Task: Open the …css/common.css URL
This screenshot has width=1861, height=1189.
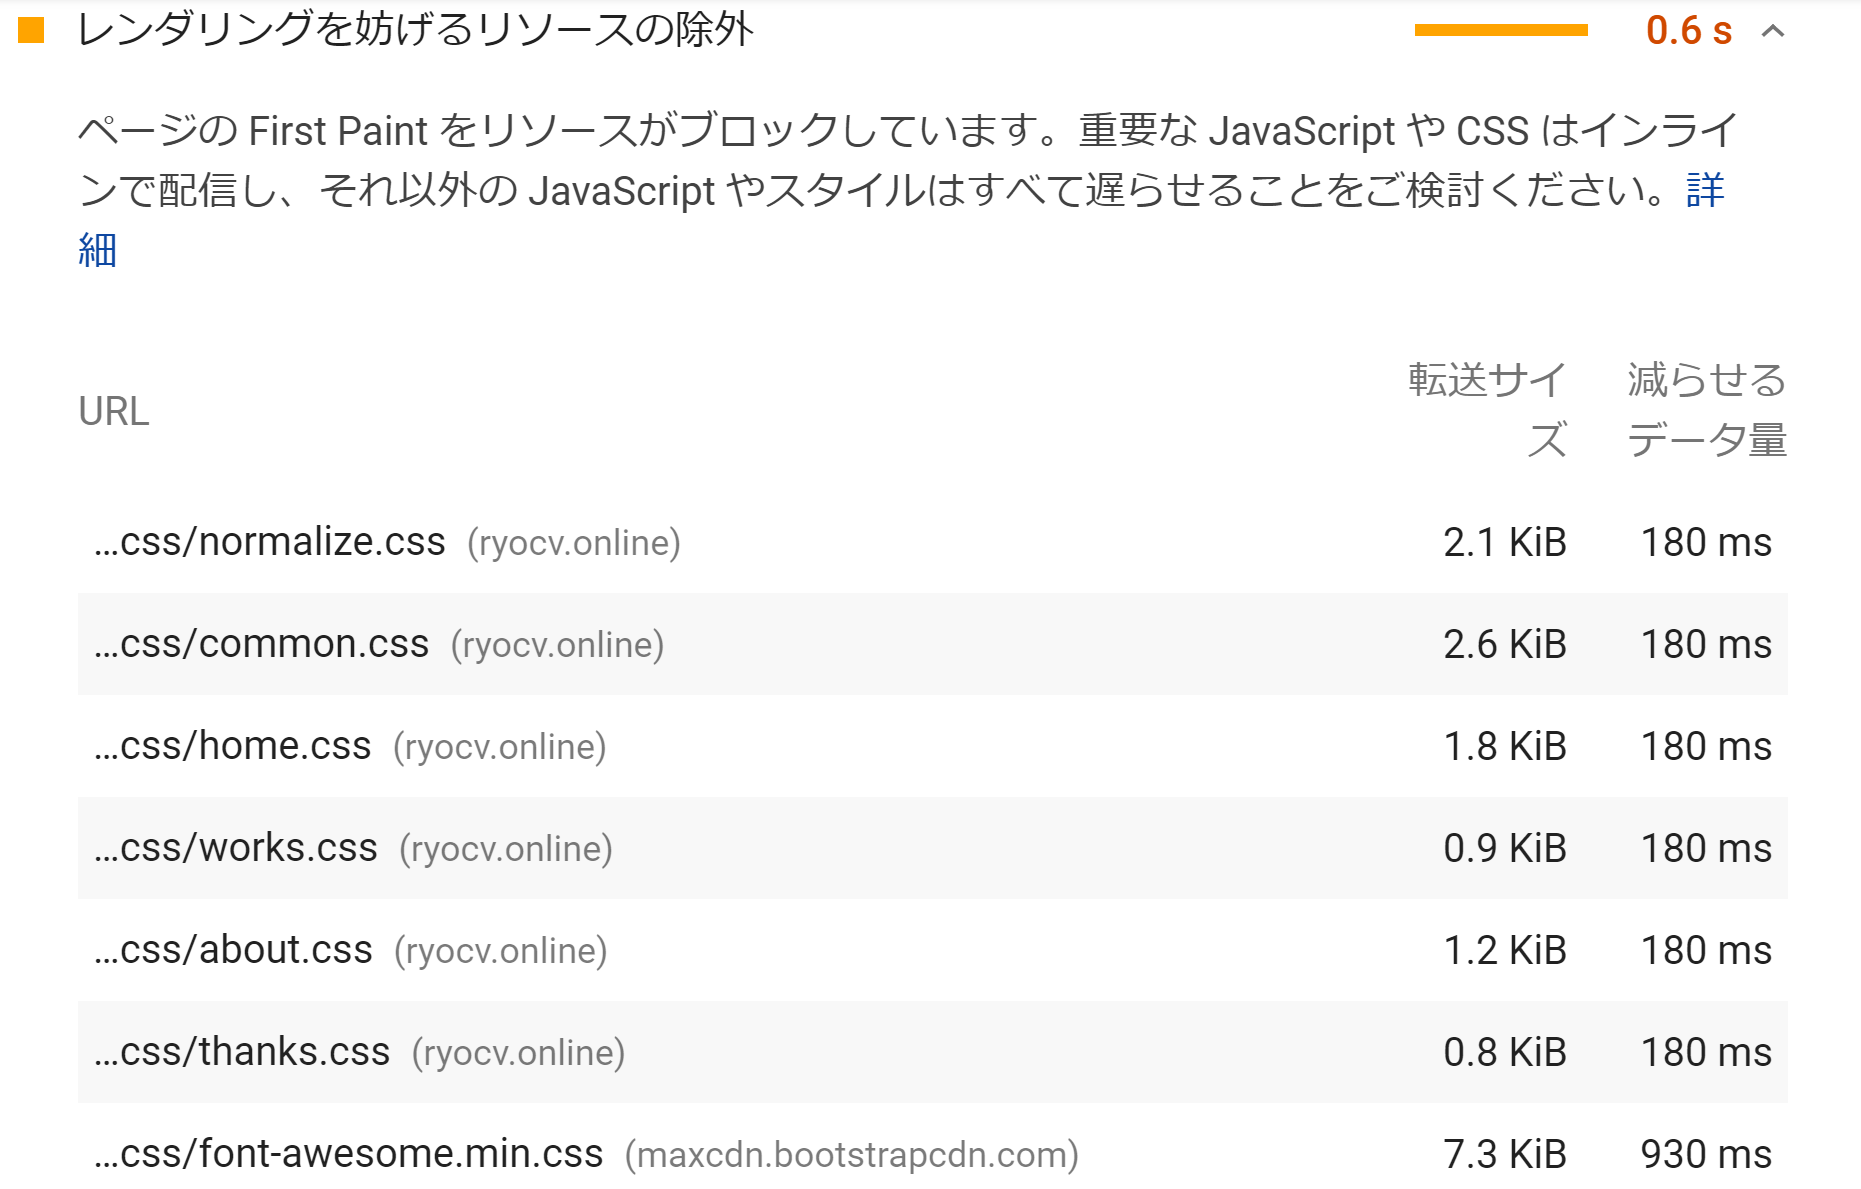Action: click(262, 644)
